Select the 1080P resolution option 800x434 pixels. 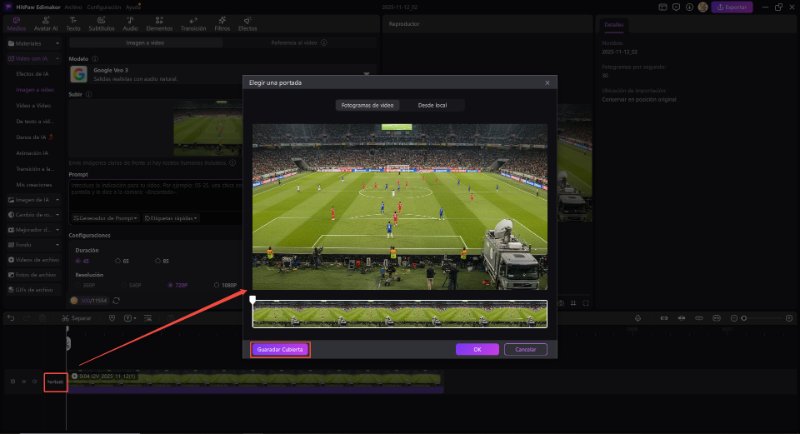tap(227, 285)
